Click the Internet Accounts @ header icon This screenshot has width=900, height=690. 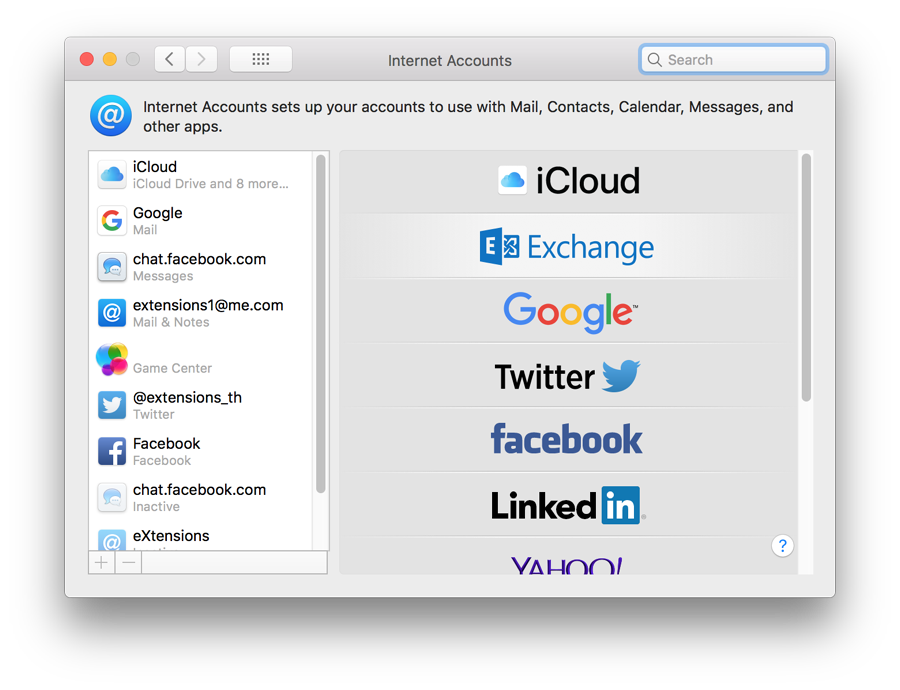coord(111,115)
